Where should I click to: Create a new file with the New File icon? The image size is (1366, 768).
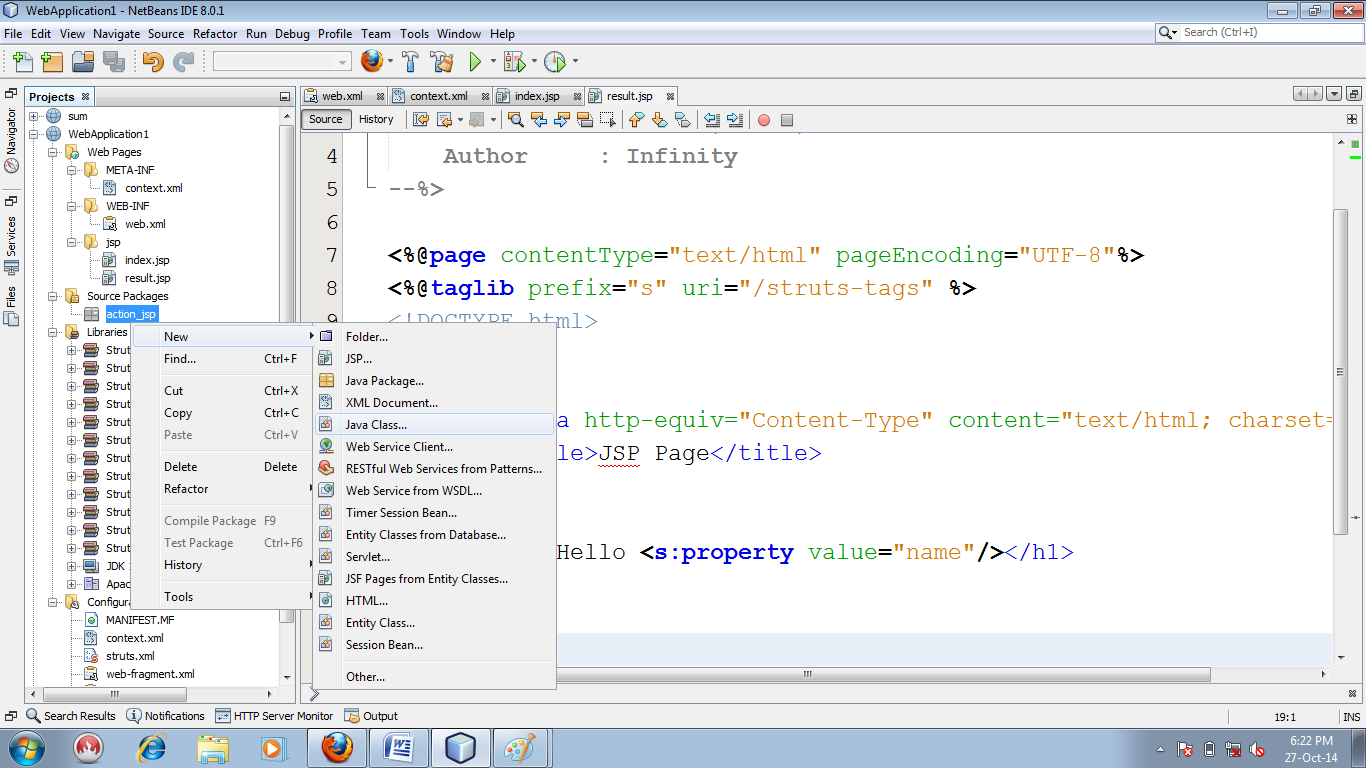coord(22,61)
